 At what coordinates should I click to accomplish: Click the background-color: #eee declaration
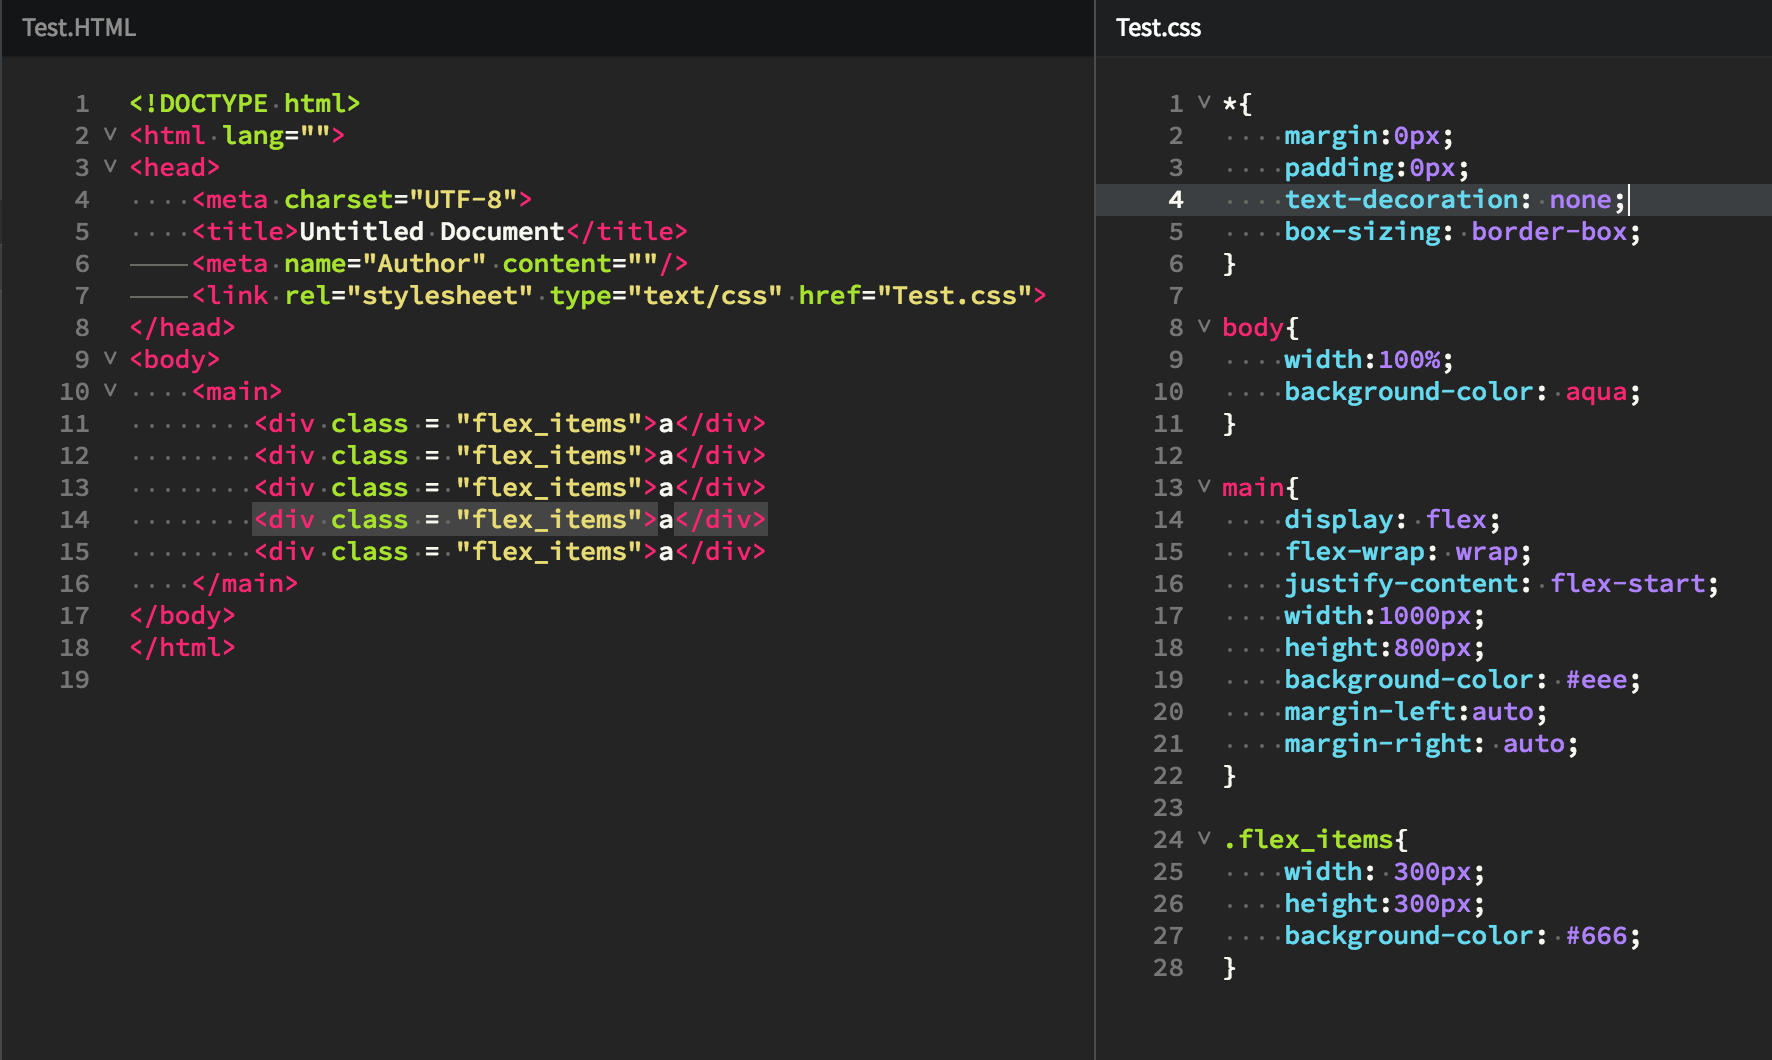tap(1462, 679)
